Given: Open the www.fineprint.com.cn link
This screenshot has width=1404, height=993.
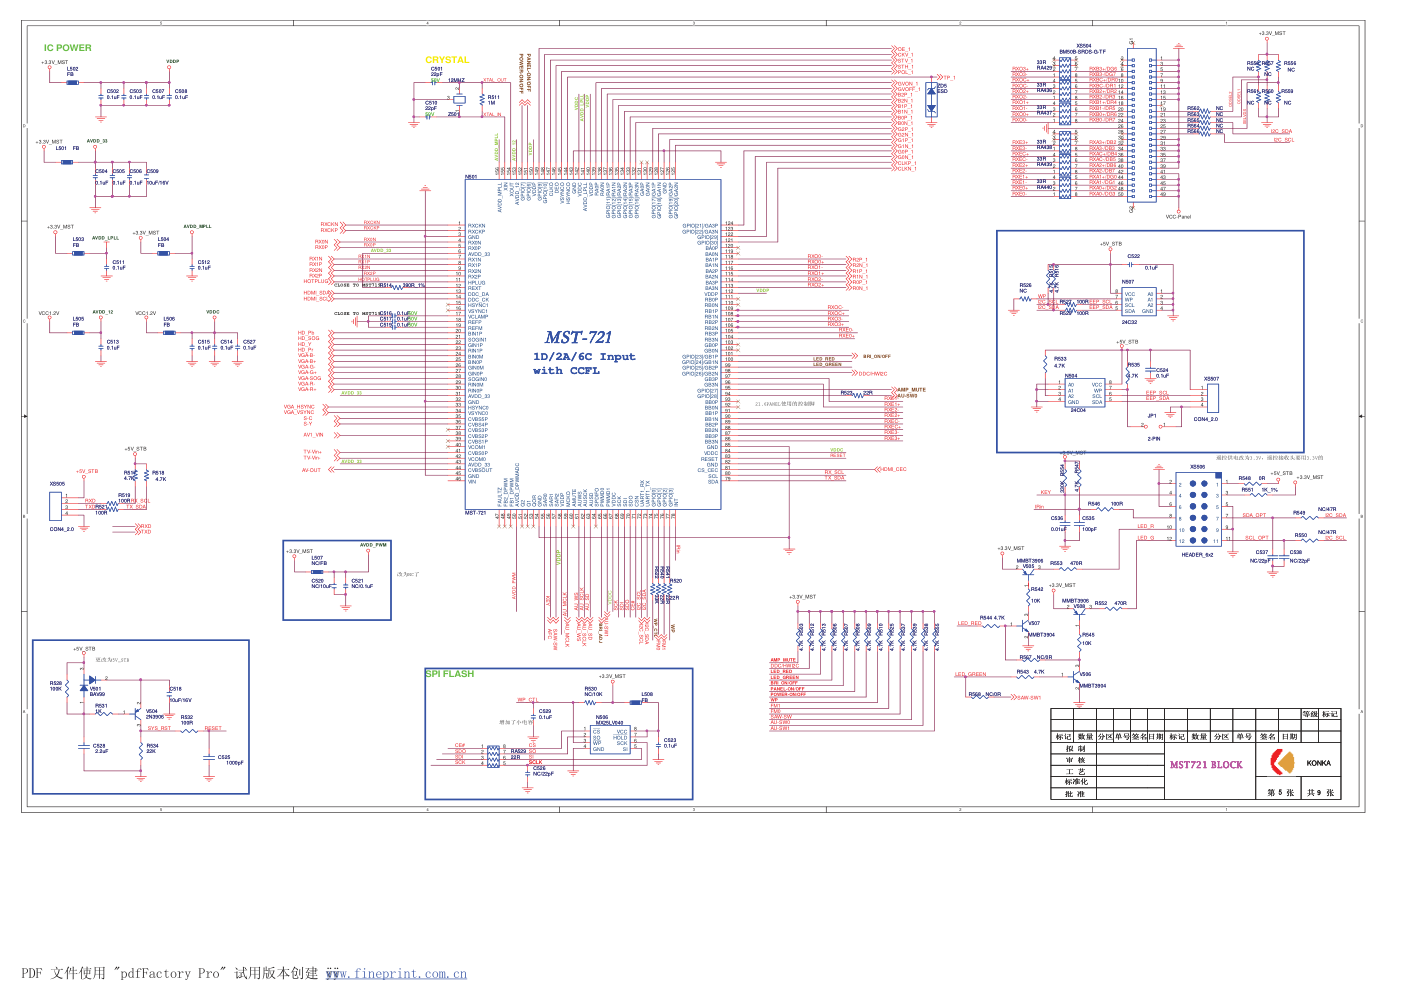Looking at the screenshot, I should point(396,974).
